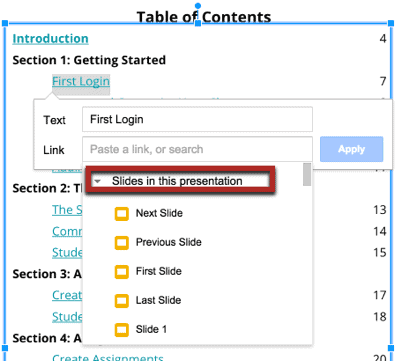Click the Create Assignments link
Viewport: 402px width, 361px height.
(x=108, y=357)
